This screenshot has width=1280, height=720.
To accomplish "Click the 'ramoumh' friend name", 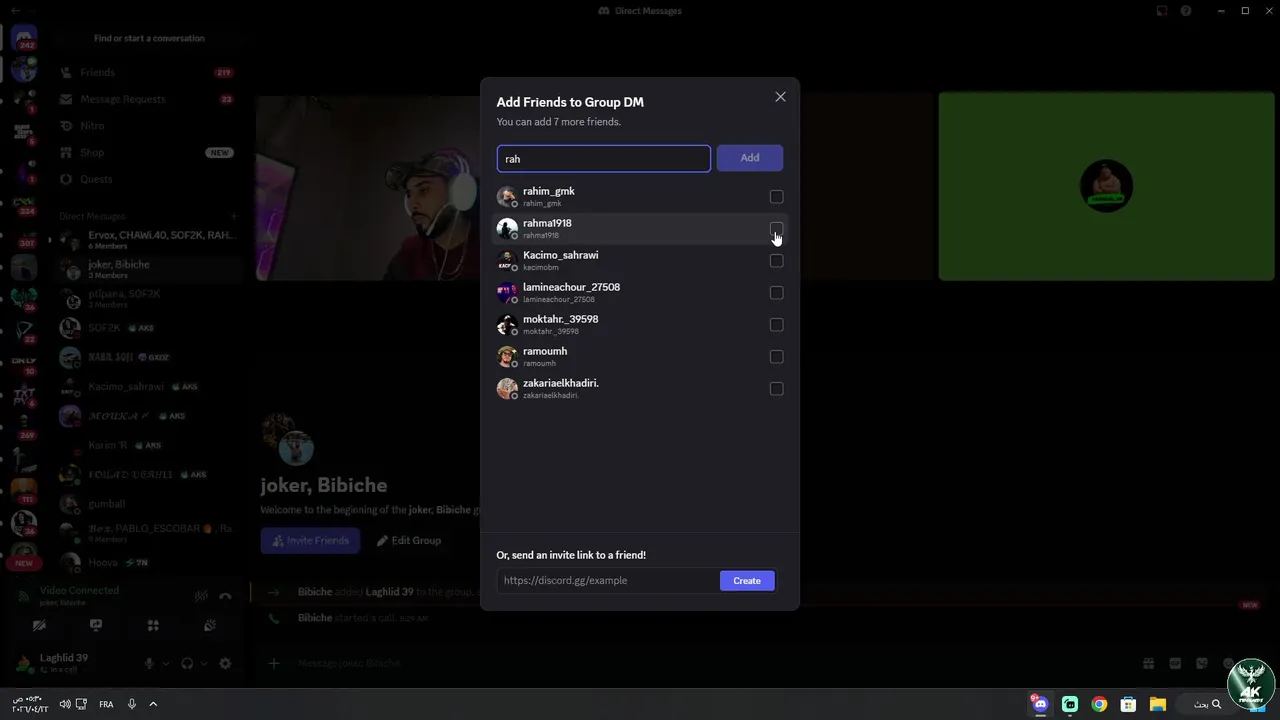I will (x=545, y=351).
